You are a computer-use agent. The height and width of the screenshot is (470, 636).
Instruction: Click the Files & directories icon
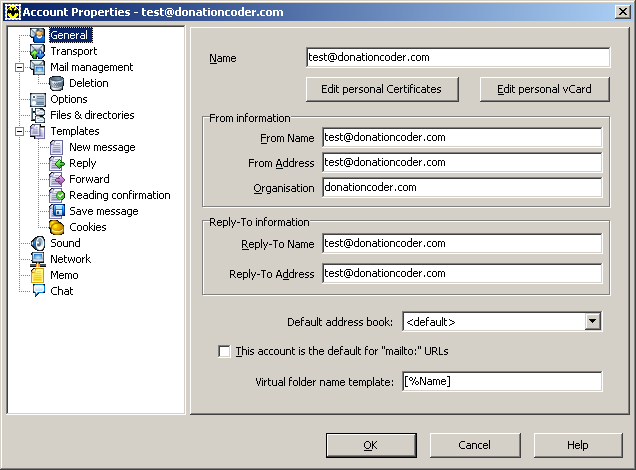[x=37, y=115]
